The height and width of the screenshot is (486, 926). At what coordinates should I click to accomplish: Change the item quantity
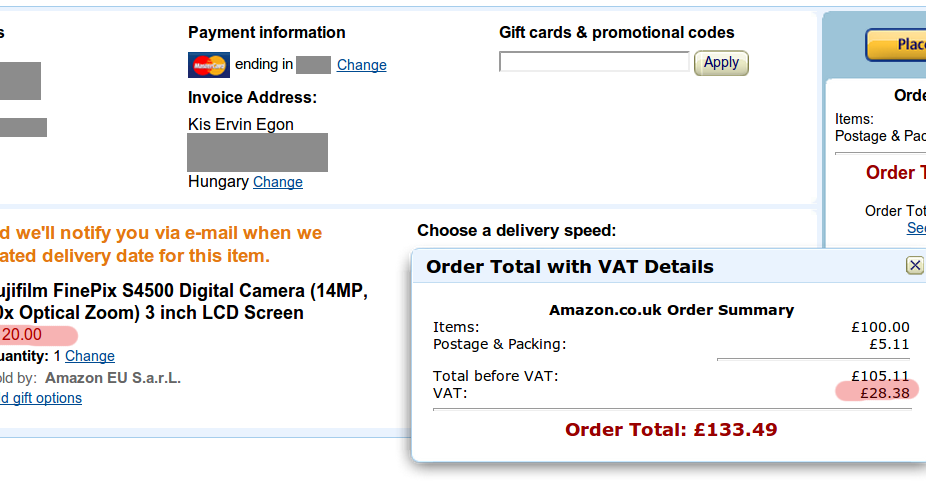click(x=90, y=356)
